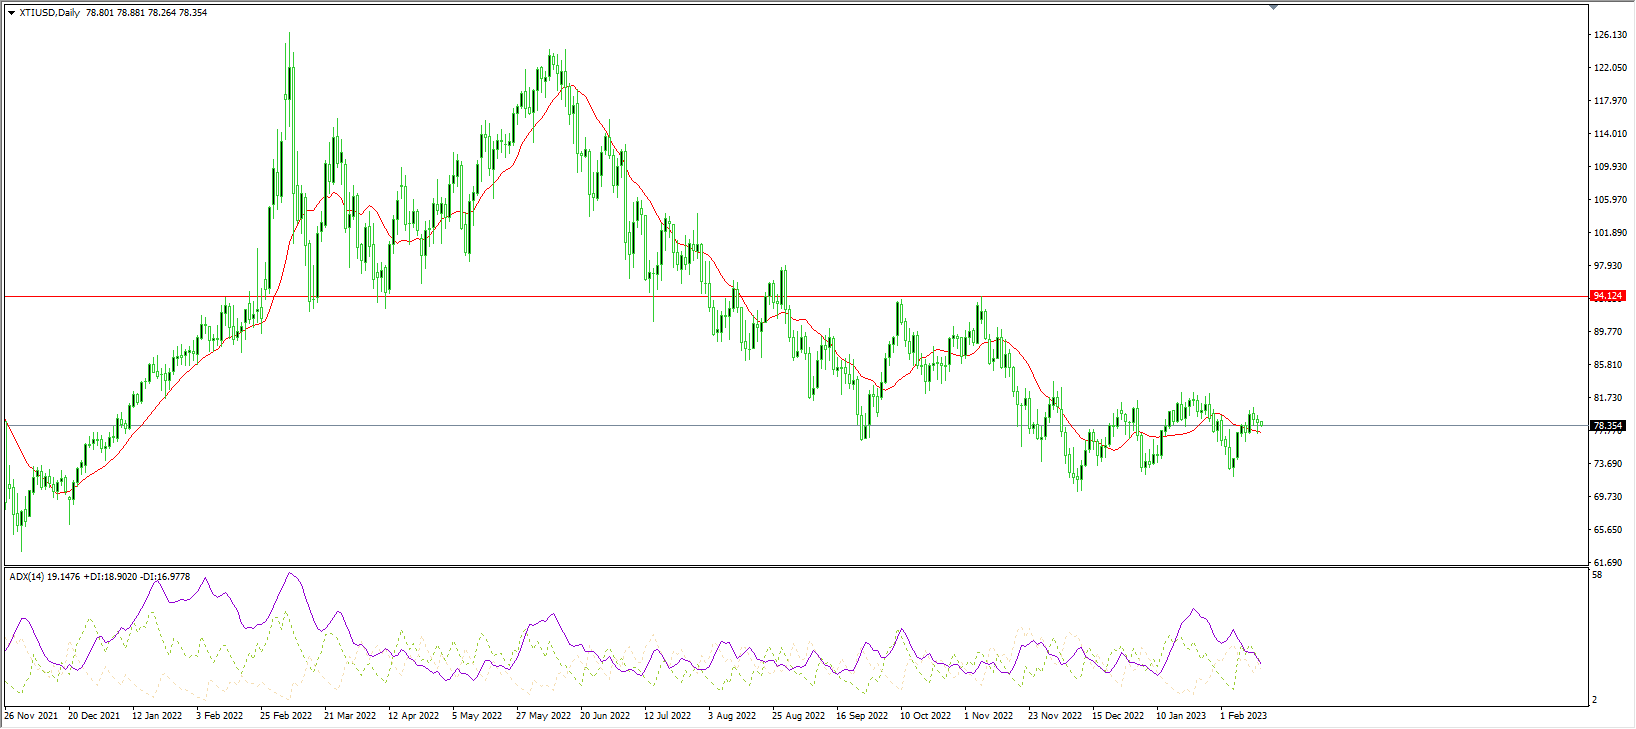The width and height of the screenshot is (1636, 729).
Task: Click the 27 May 2022 date label
Action: [543, 716]
